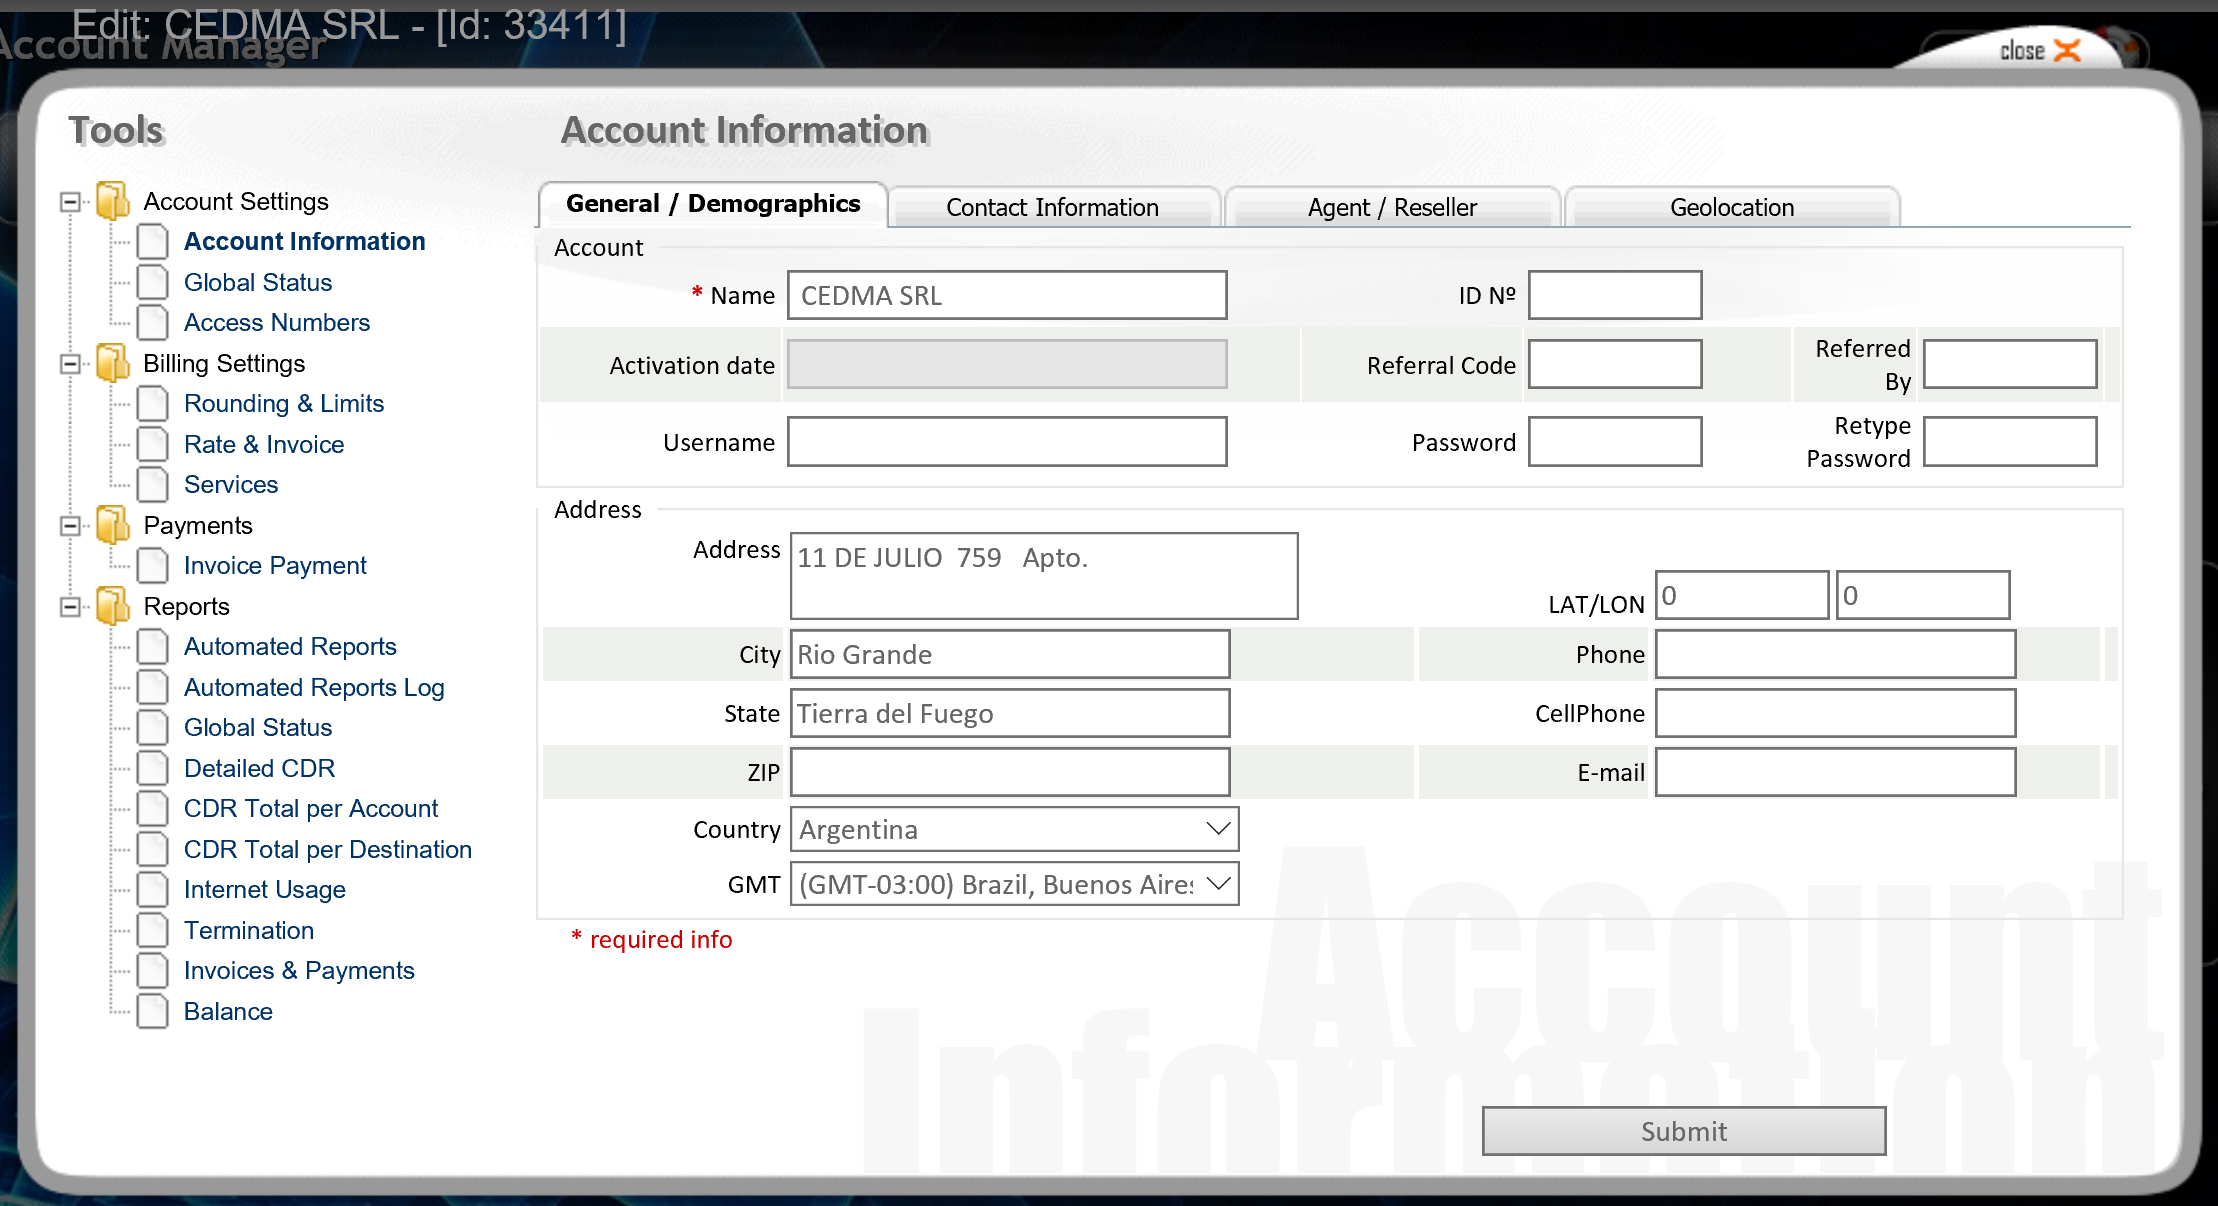Viewport: 2218px width, 1206px height.
Task: Click the page icon beside Rate & Invoice
Action: pyautogui.click(x=152, y=444)
